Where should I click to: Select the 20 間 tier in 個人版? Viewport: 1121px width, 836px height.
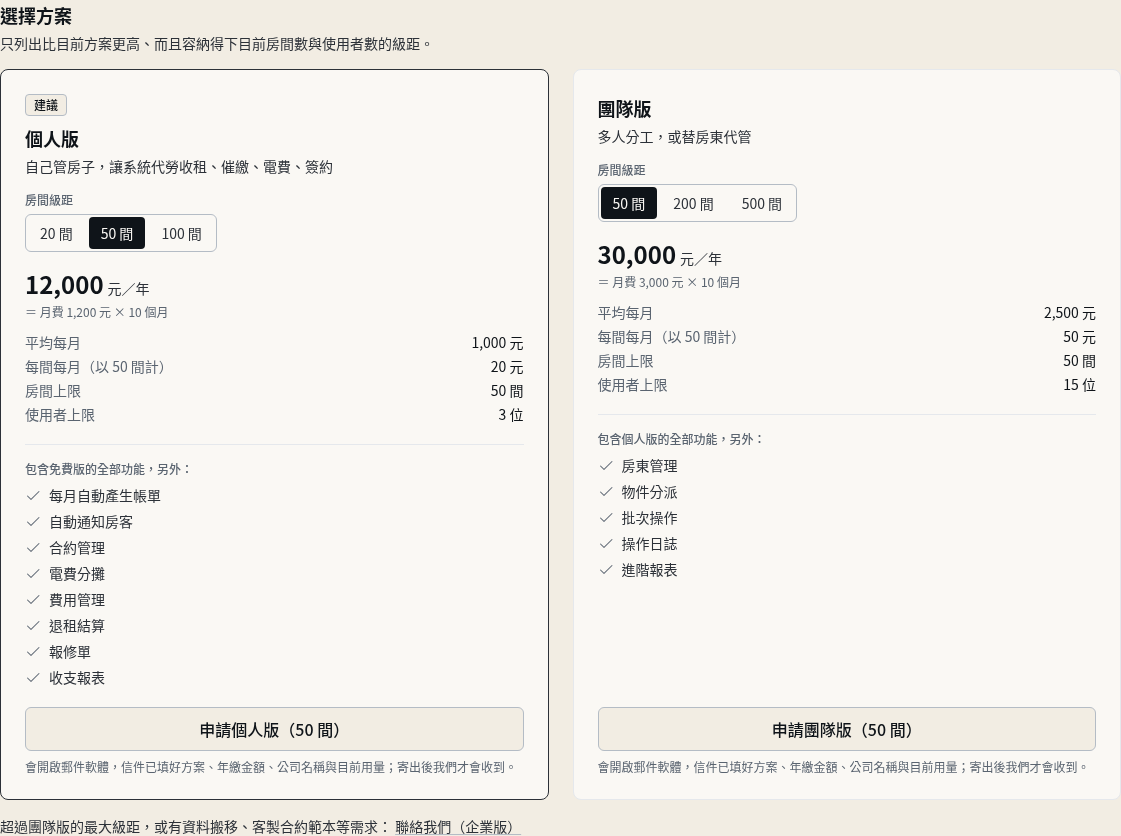[x=56, y=233]
